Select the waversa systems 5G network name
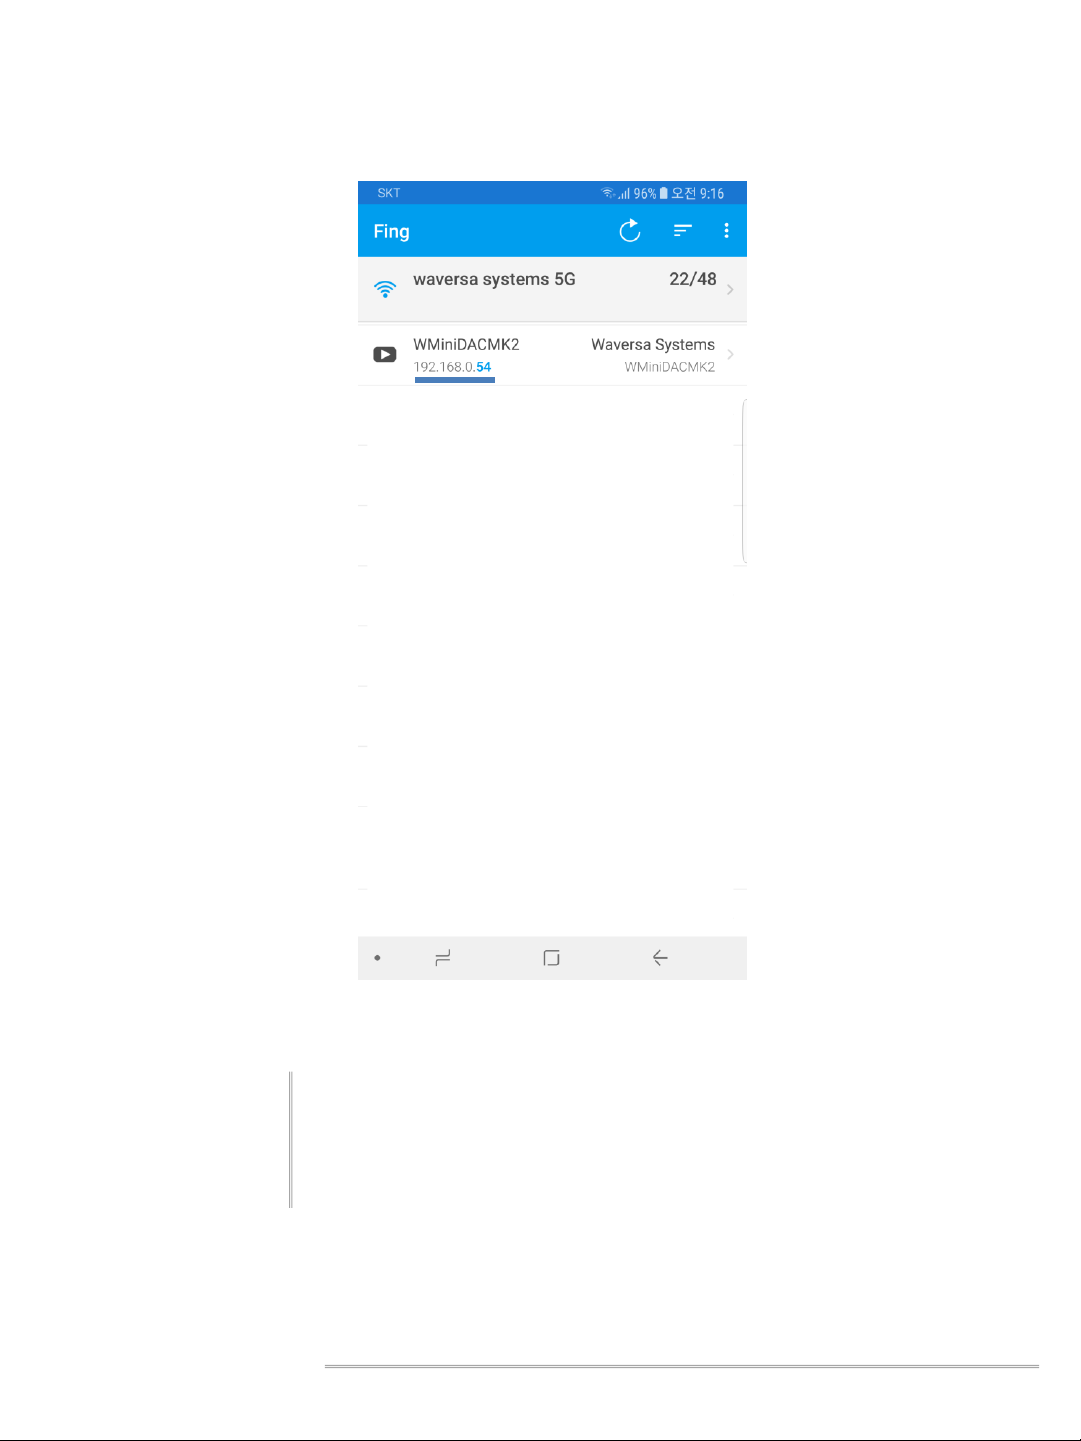 494,279
